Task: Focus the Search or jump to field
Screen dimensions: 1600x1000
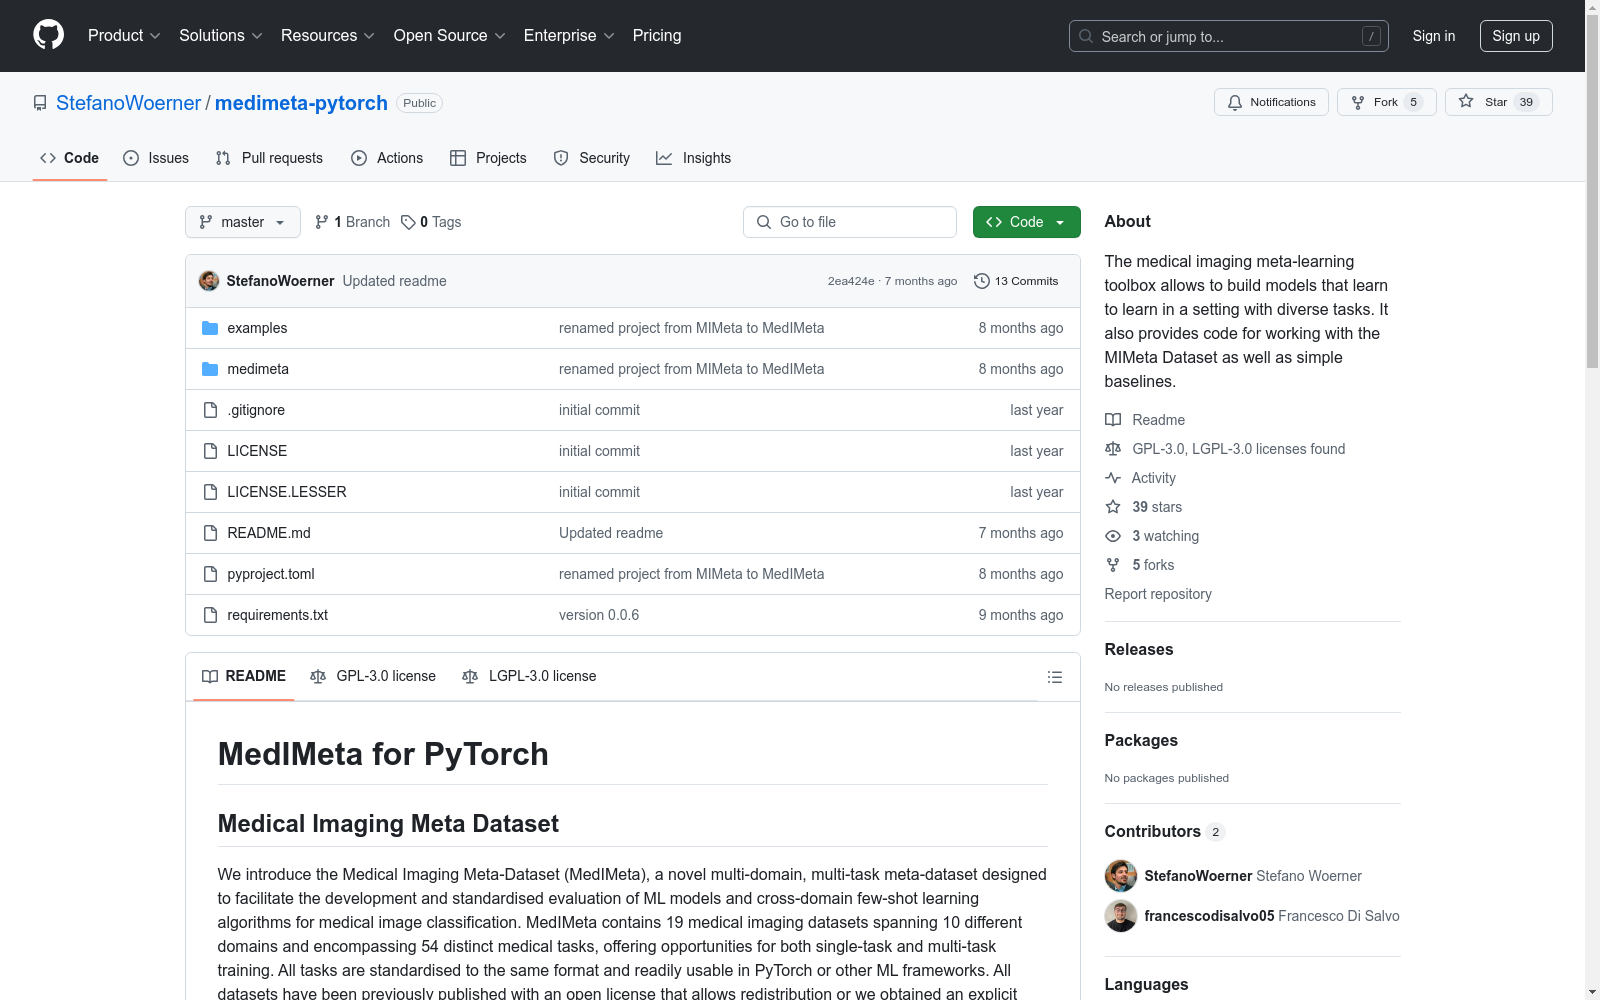Action: tap(1229, 36)
